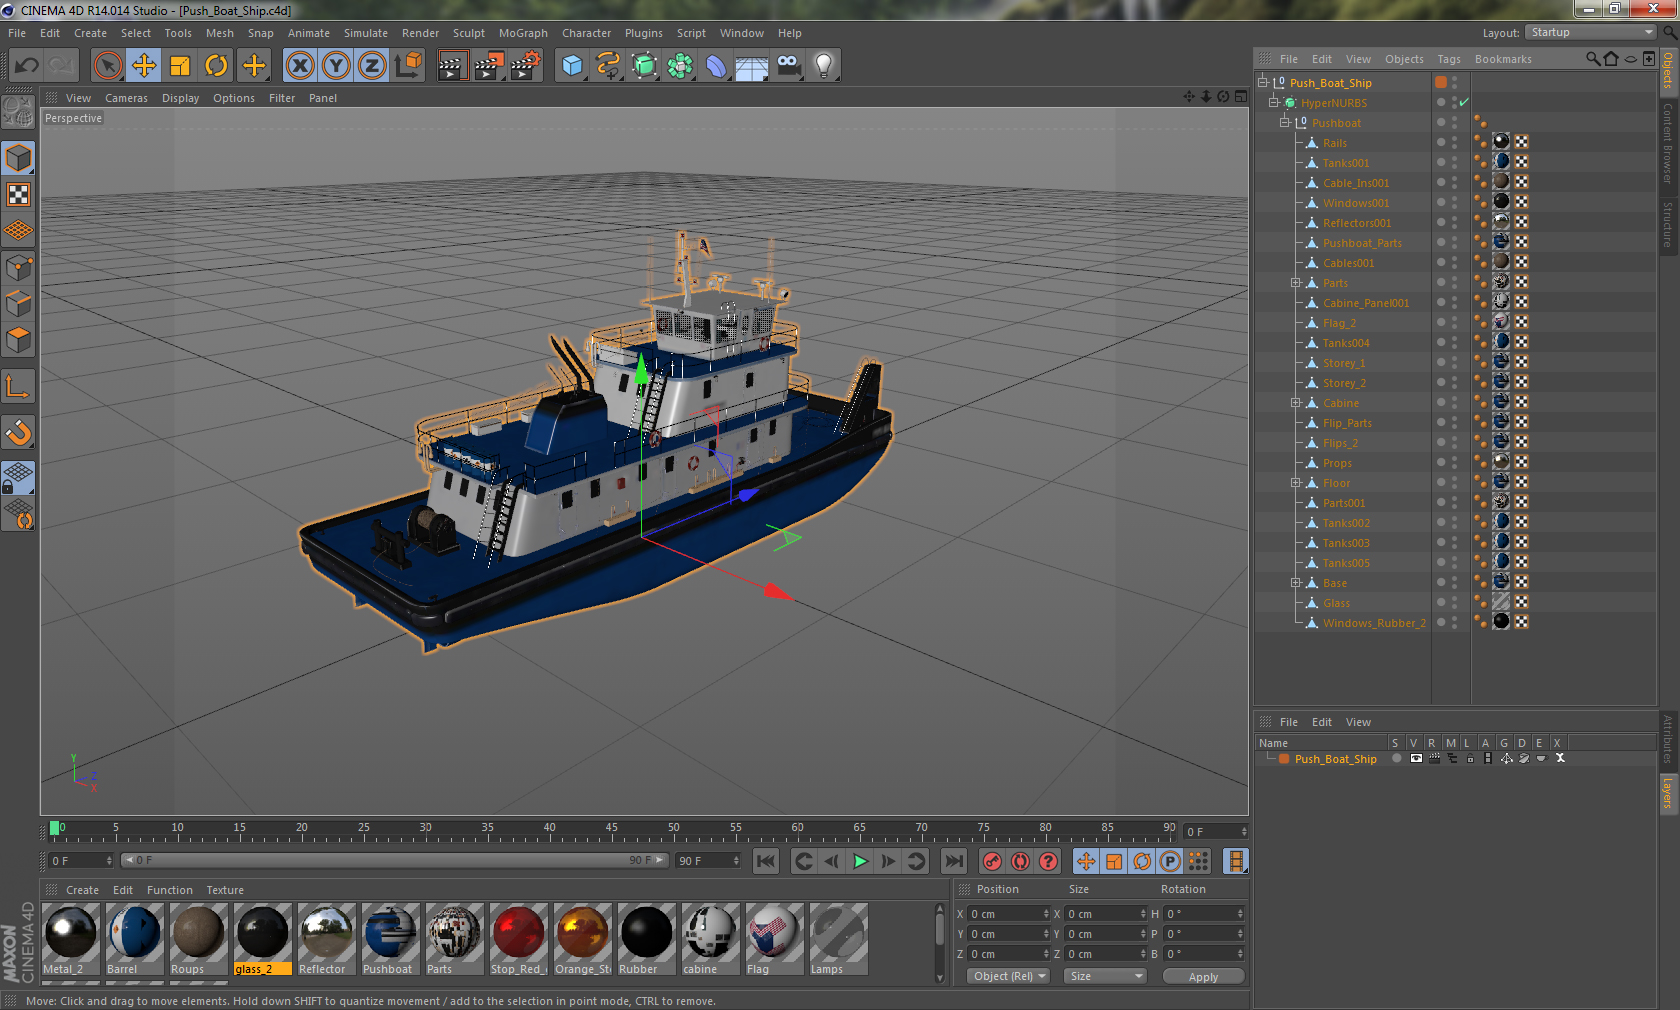Enable Points mode
The width and height of the screenshot is (1680, 1010).
[x=19, y=267]
